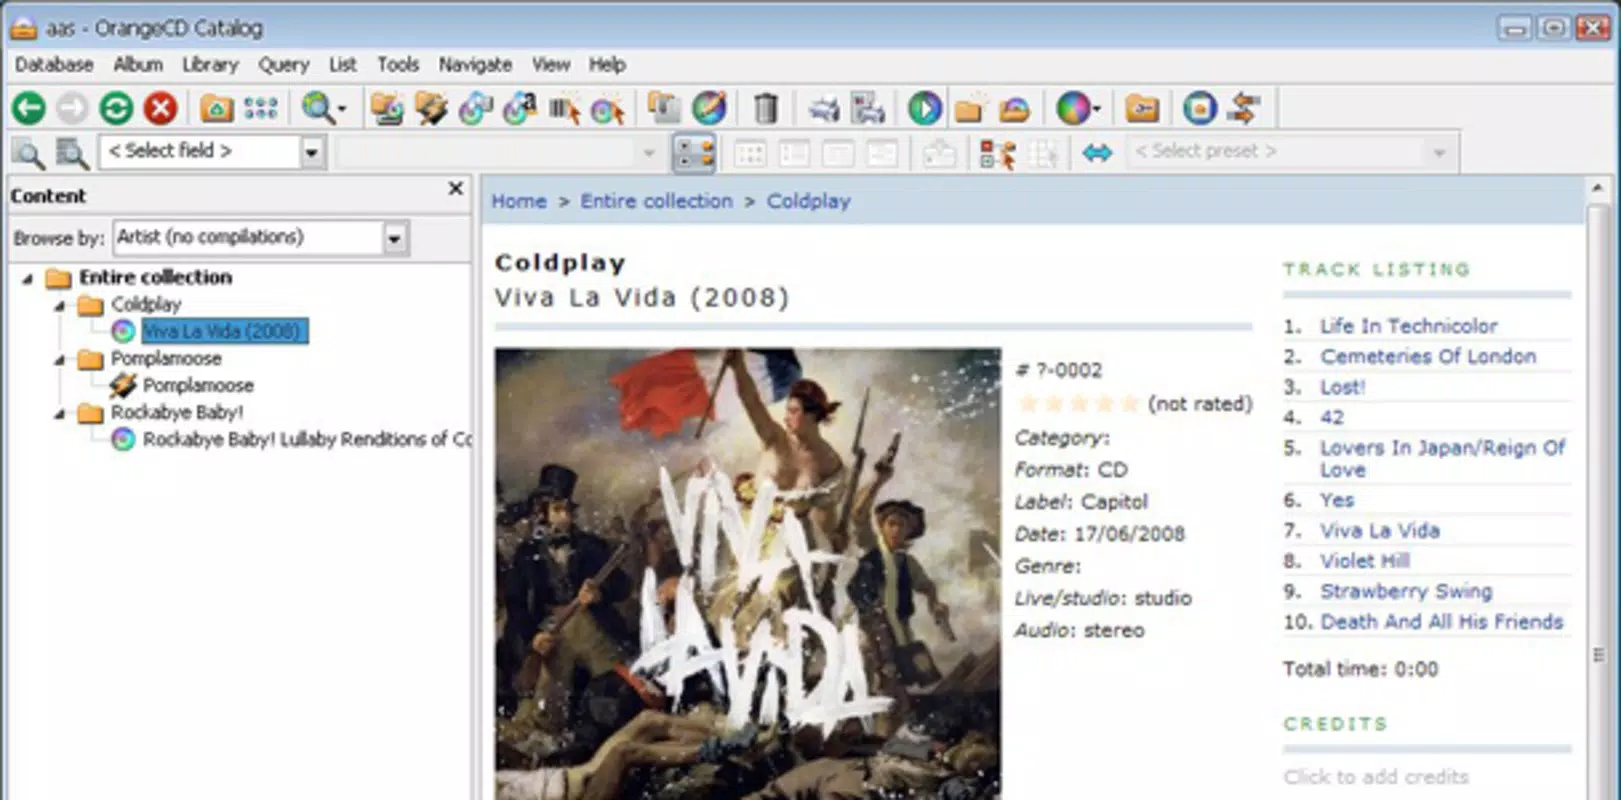Collapse the Coldplay artist folder
The width and height of the screenshot is (1621, 800).
(60, 305)
